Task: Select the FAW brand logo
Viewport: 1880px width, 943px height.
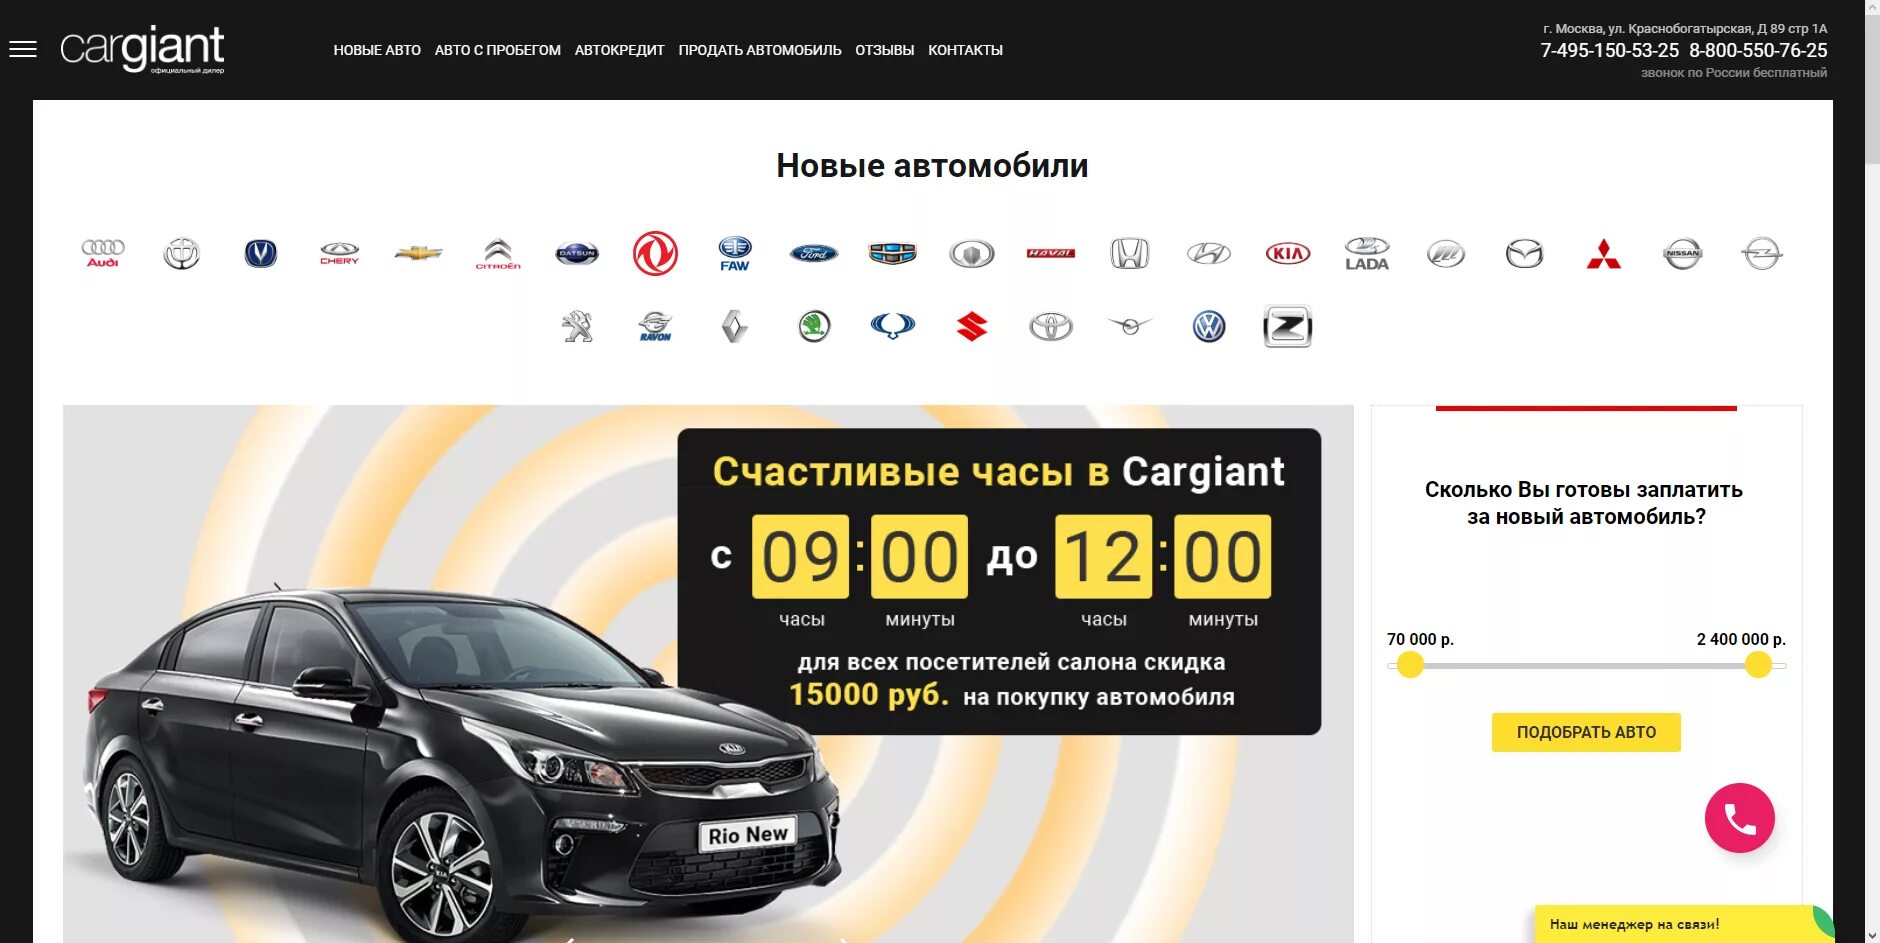Action: 735,254
